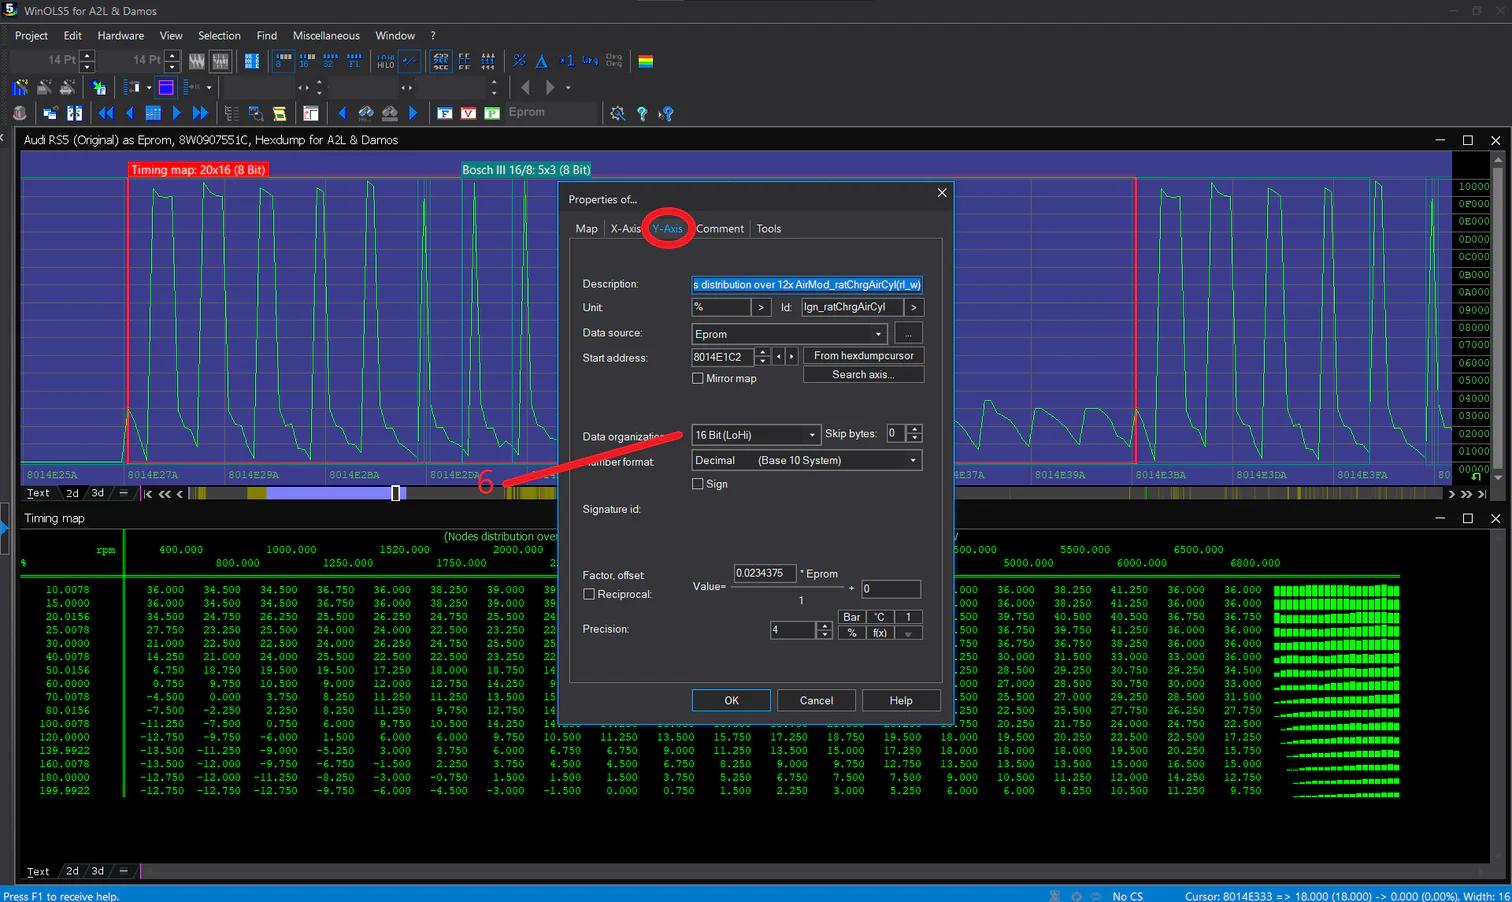The width and height of the screenshot is (1512, 902).
Task: Adjust the Precision stepper
Action: coord(824,630)
